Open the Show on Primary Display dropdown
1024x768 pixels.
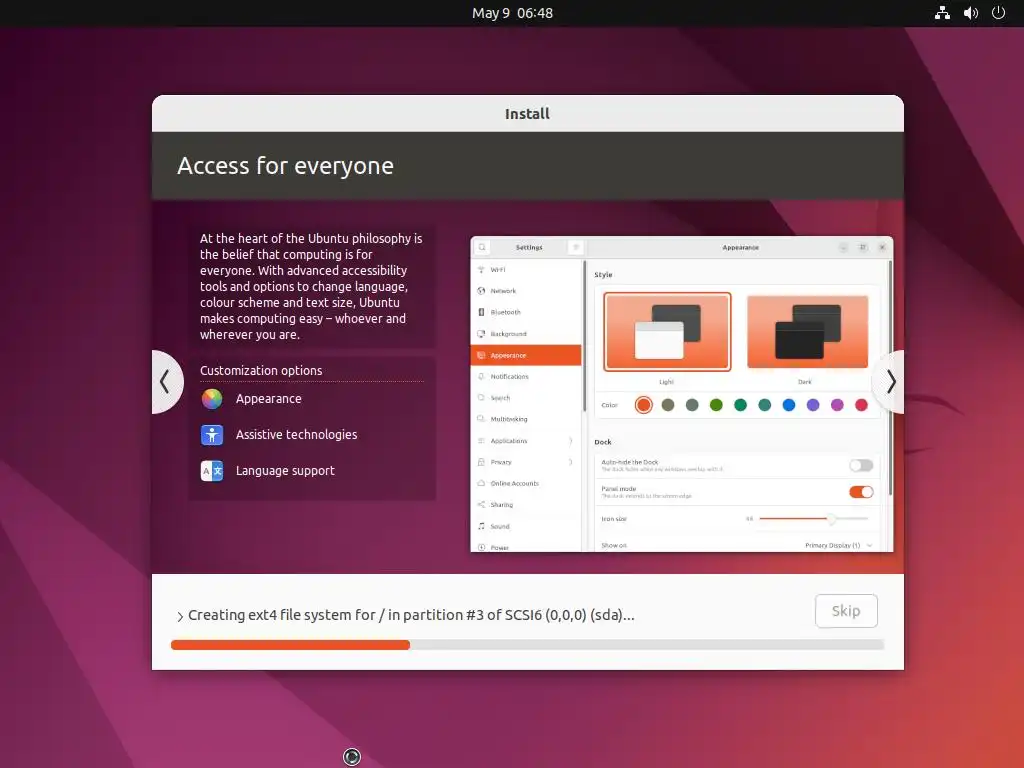click(x=839, y=545)
